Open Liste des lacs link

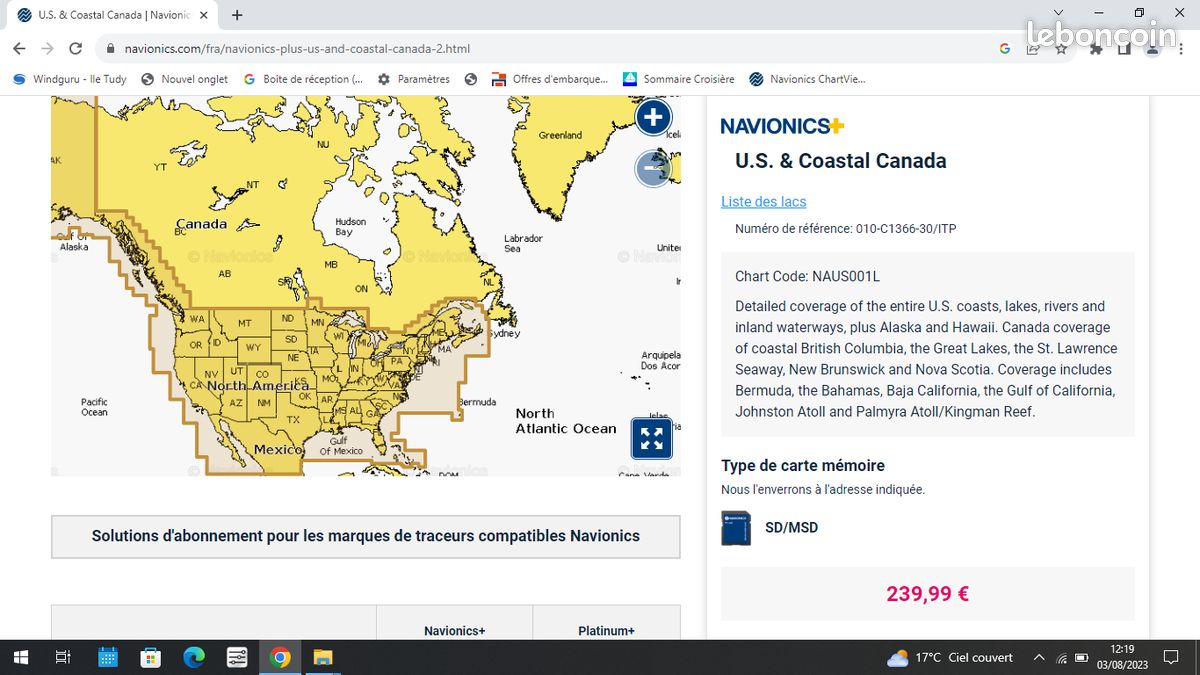pyautogui.click(x=763, y=201)
